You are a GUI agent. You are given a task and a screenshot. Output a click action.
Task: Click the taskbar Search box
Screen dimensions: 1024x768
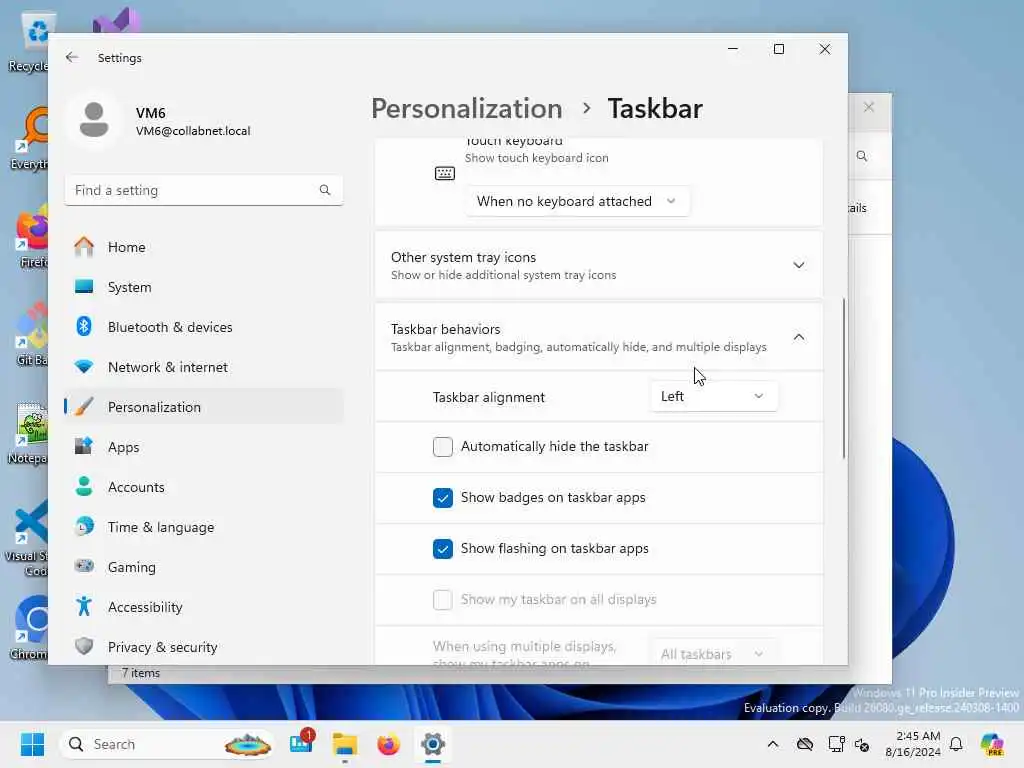167,744
